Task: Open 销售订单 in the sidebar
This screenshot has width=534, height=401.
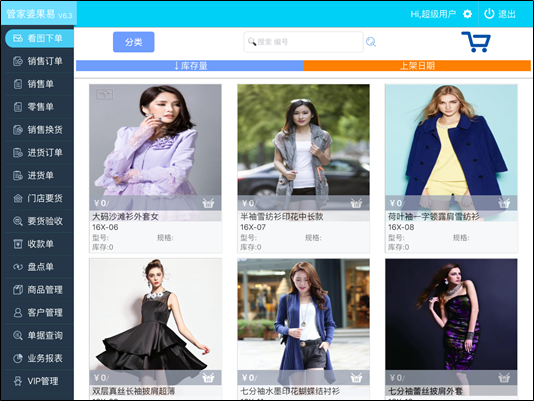Action: click(x=40, y=61)
